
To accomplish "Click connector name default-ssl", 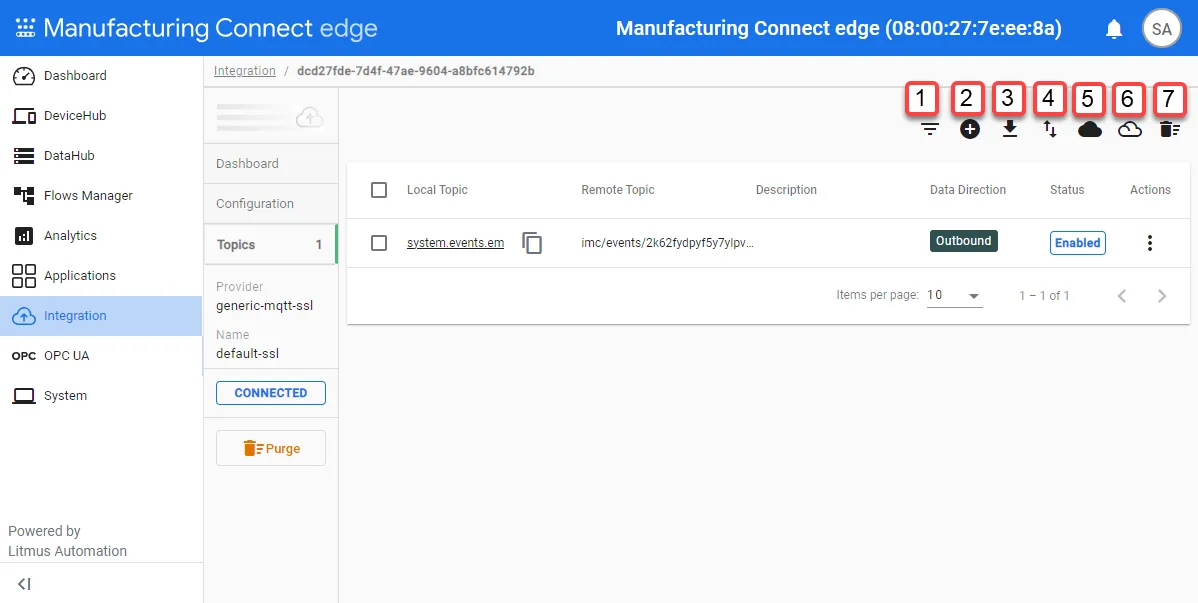I will (x=248, y=354).
